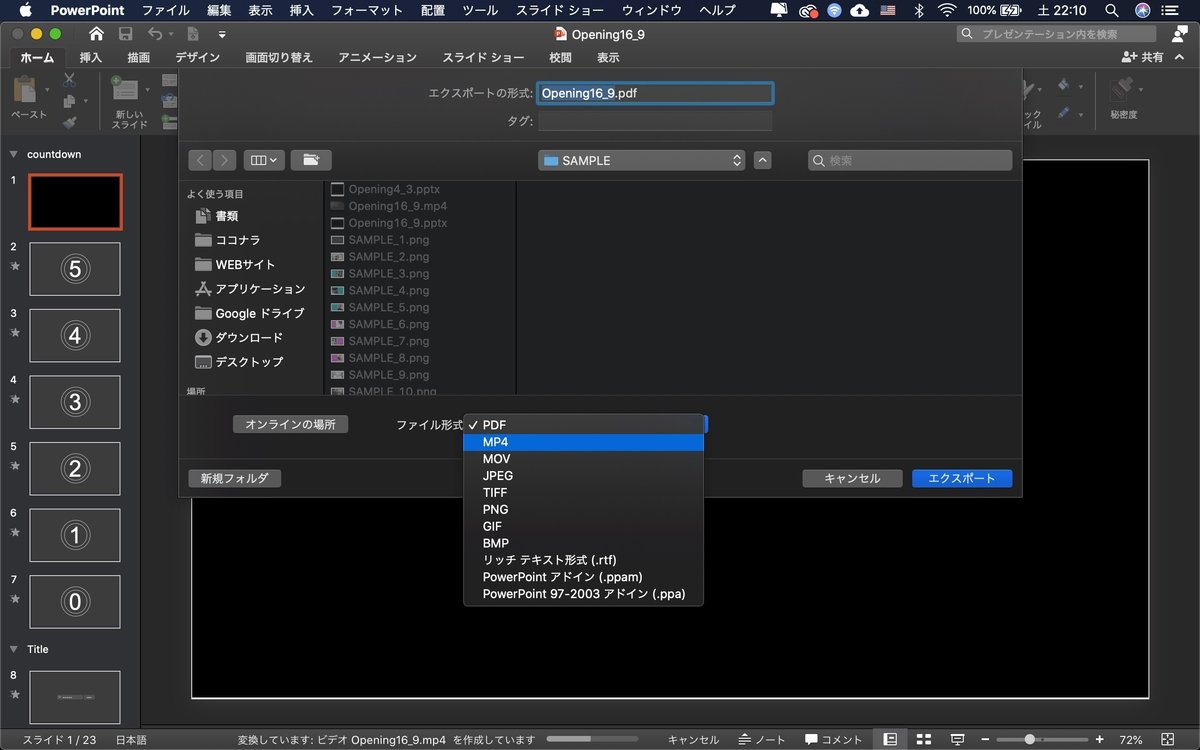Choose GIF in the format list

coord(584,526)
